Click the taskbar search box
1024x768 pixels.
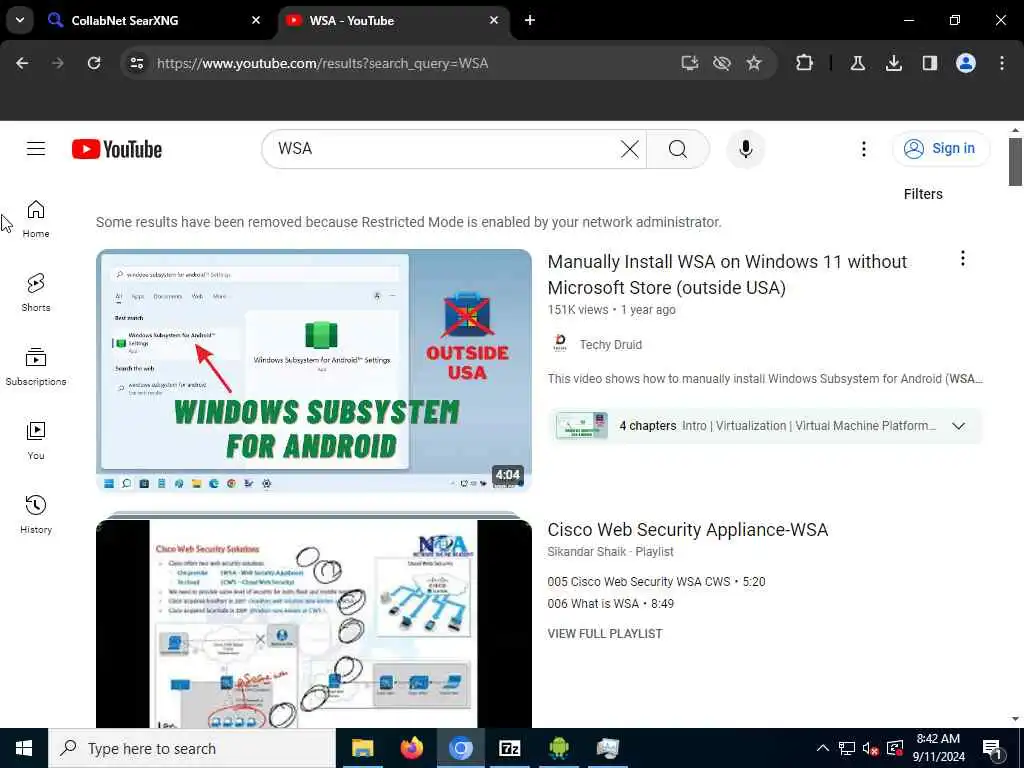coord(192,748)
